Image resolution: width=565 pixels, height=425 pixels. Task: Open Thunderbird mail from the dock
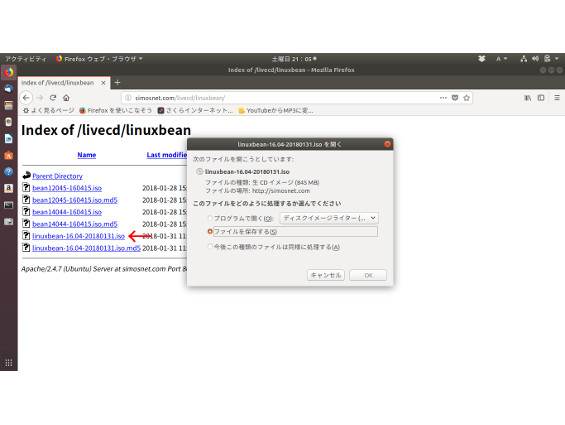(x=9, y=89)
